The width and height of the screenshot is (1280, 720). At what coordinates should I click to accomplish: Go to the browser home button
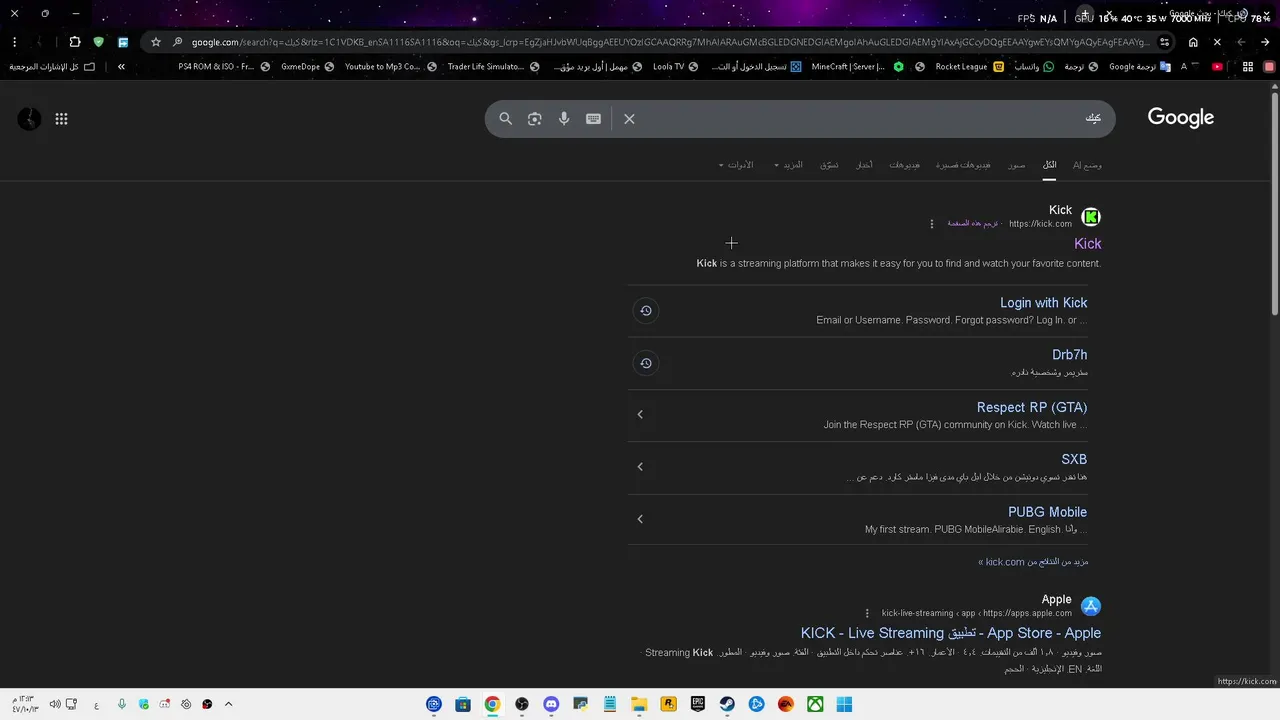1193,42
